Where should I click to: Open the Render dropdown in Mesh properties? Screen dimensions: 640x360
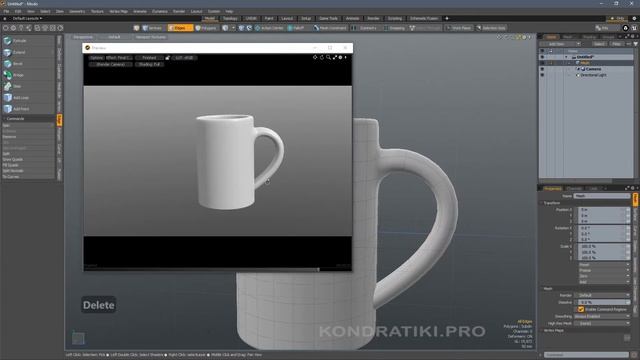602,295
